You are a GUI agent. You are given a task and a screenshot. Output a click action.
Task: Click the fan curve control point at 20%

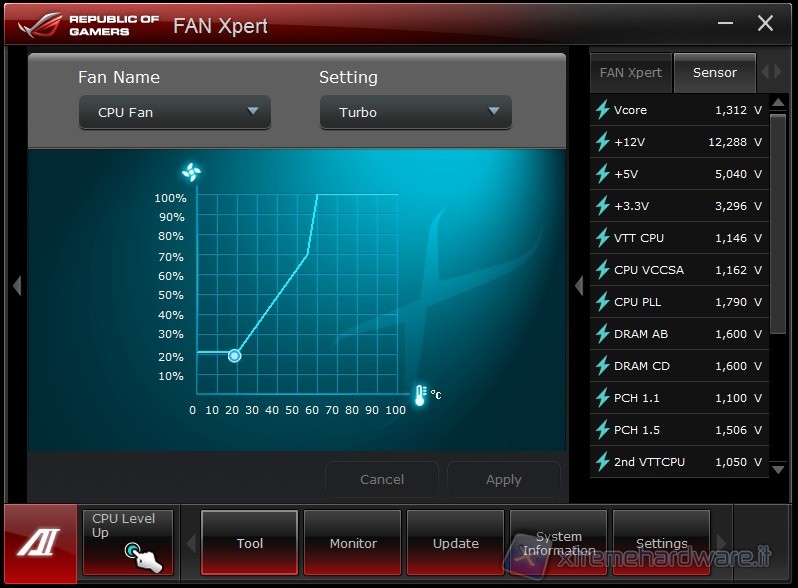(234, 355)
